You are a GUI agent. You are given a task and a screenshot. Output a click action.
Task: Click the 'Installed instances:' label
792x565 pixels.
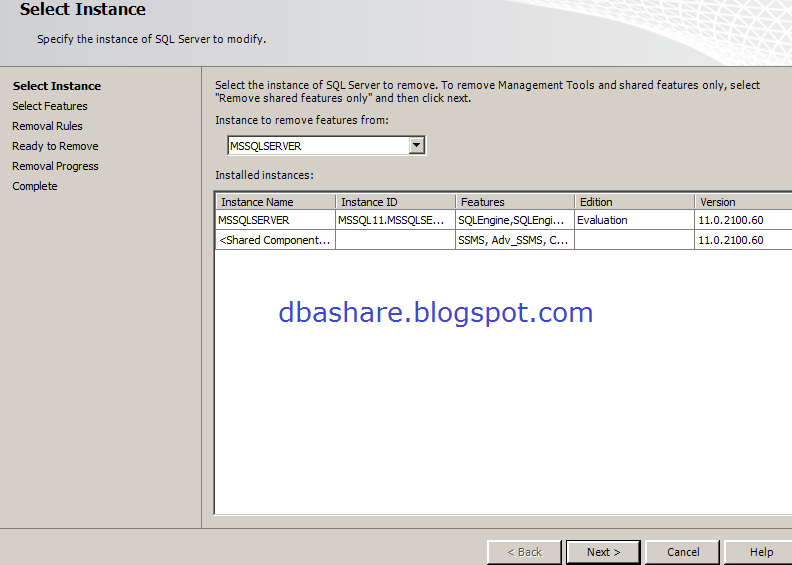coord(264,175)
